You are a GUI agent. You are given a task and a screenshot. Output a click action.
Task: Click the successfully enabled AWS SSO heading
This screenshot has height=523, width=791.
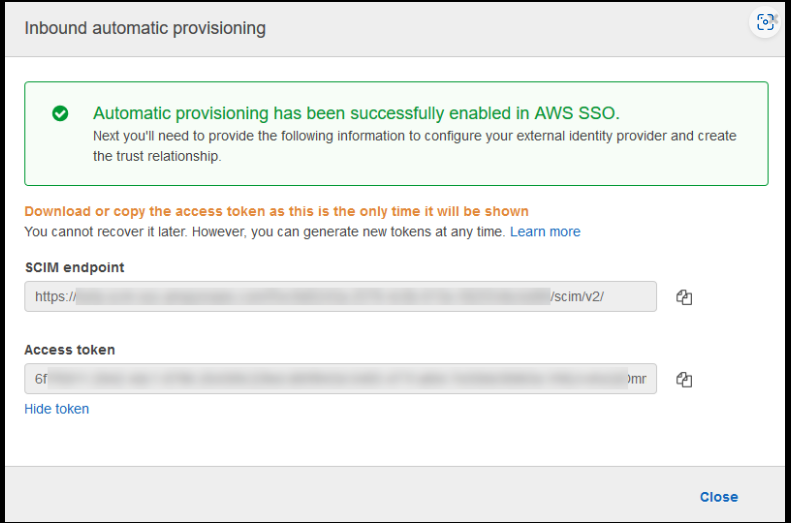356,113
